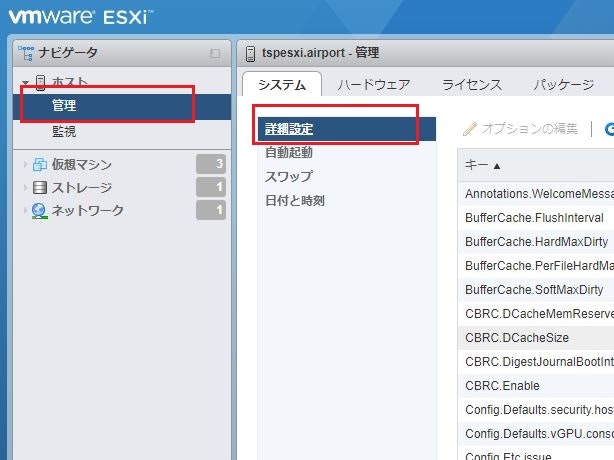Click the host icon beside tspesxi.airport title
Viewport: 614px width, 460px height.
pyautogui.click(x=250, y=53)
